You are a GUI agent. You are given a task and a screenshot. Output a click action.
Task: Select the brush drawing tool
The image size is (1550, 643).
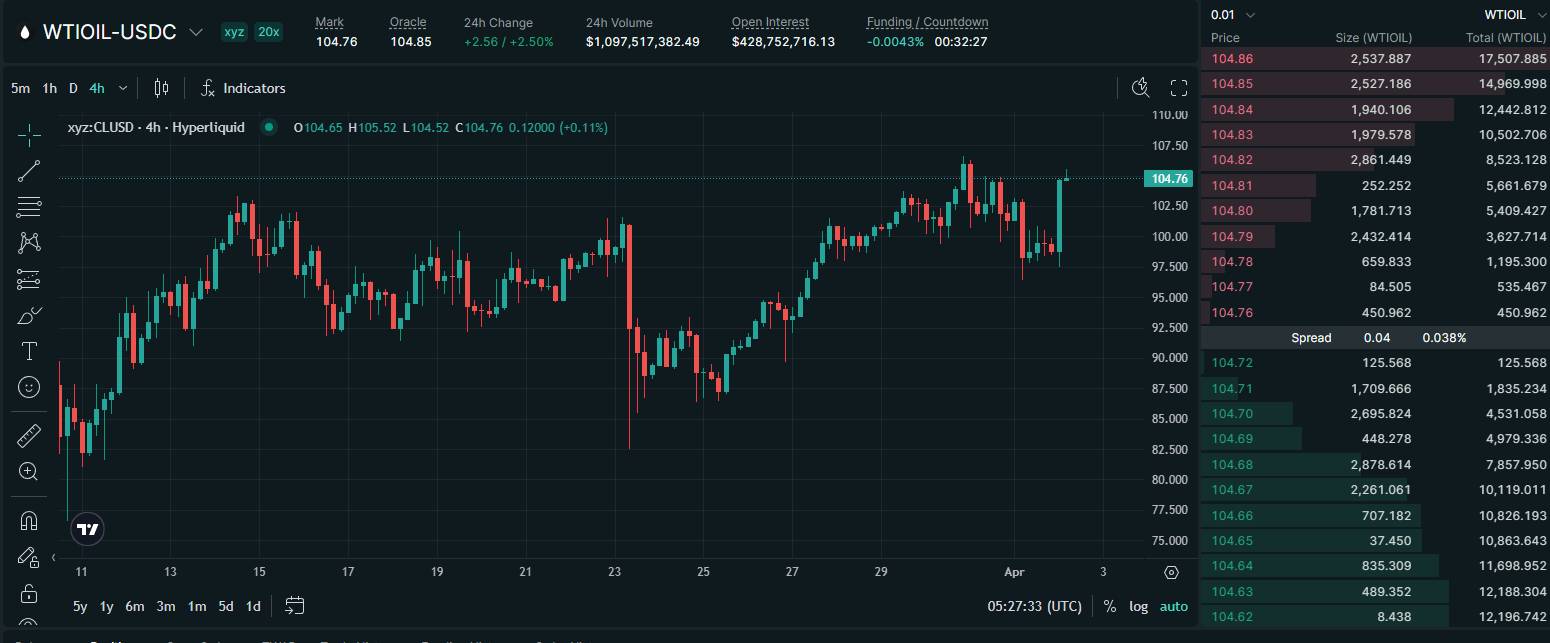(28, 315)
